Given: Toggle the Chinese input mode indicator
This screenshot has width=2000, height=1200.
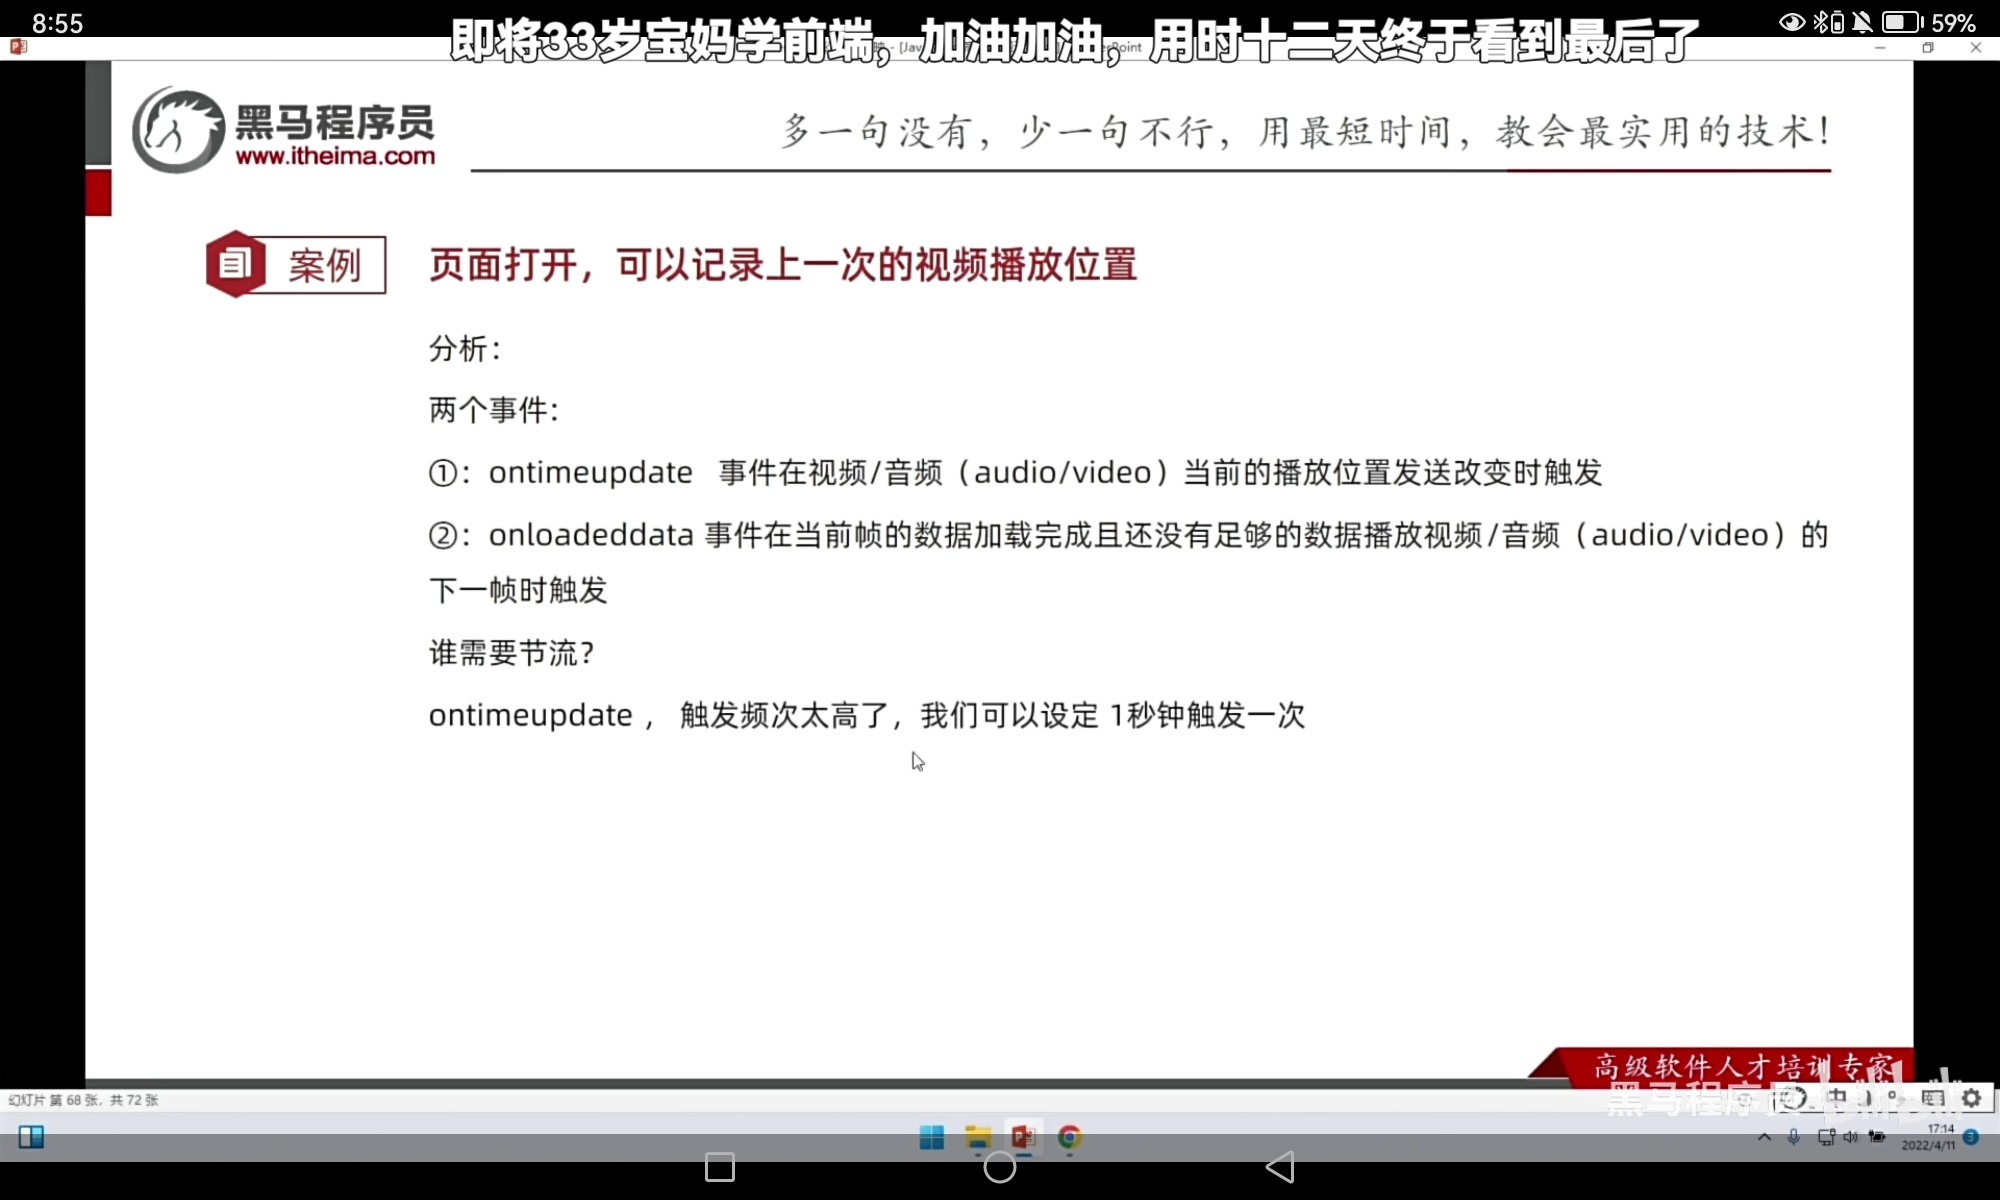Looking at the screenshot, I should pos(1837,1098).
